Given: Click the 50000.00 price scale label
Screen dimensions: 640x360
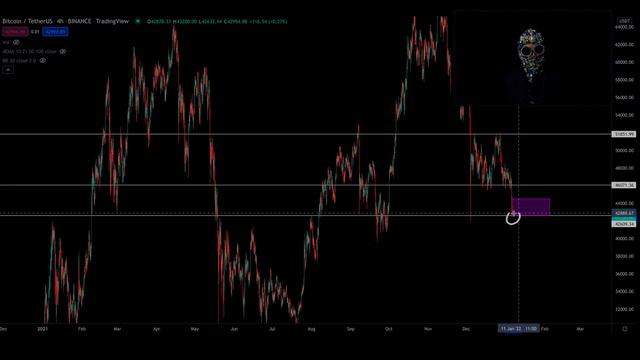Looking at the screenshot, I should 624,151.
